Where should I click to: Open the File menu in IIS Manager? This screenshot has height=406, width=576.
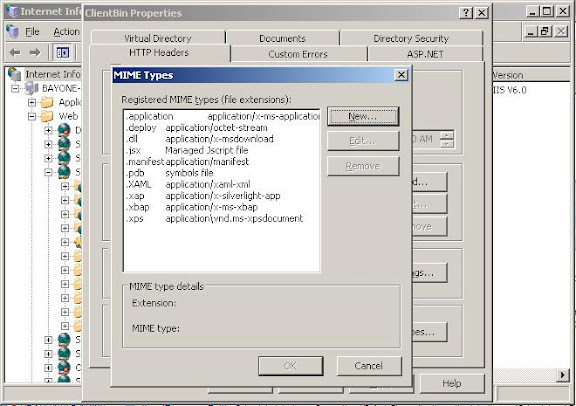coord(32,32)
